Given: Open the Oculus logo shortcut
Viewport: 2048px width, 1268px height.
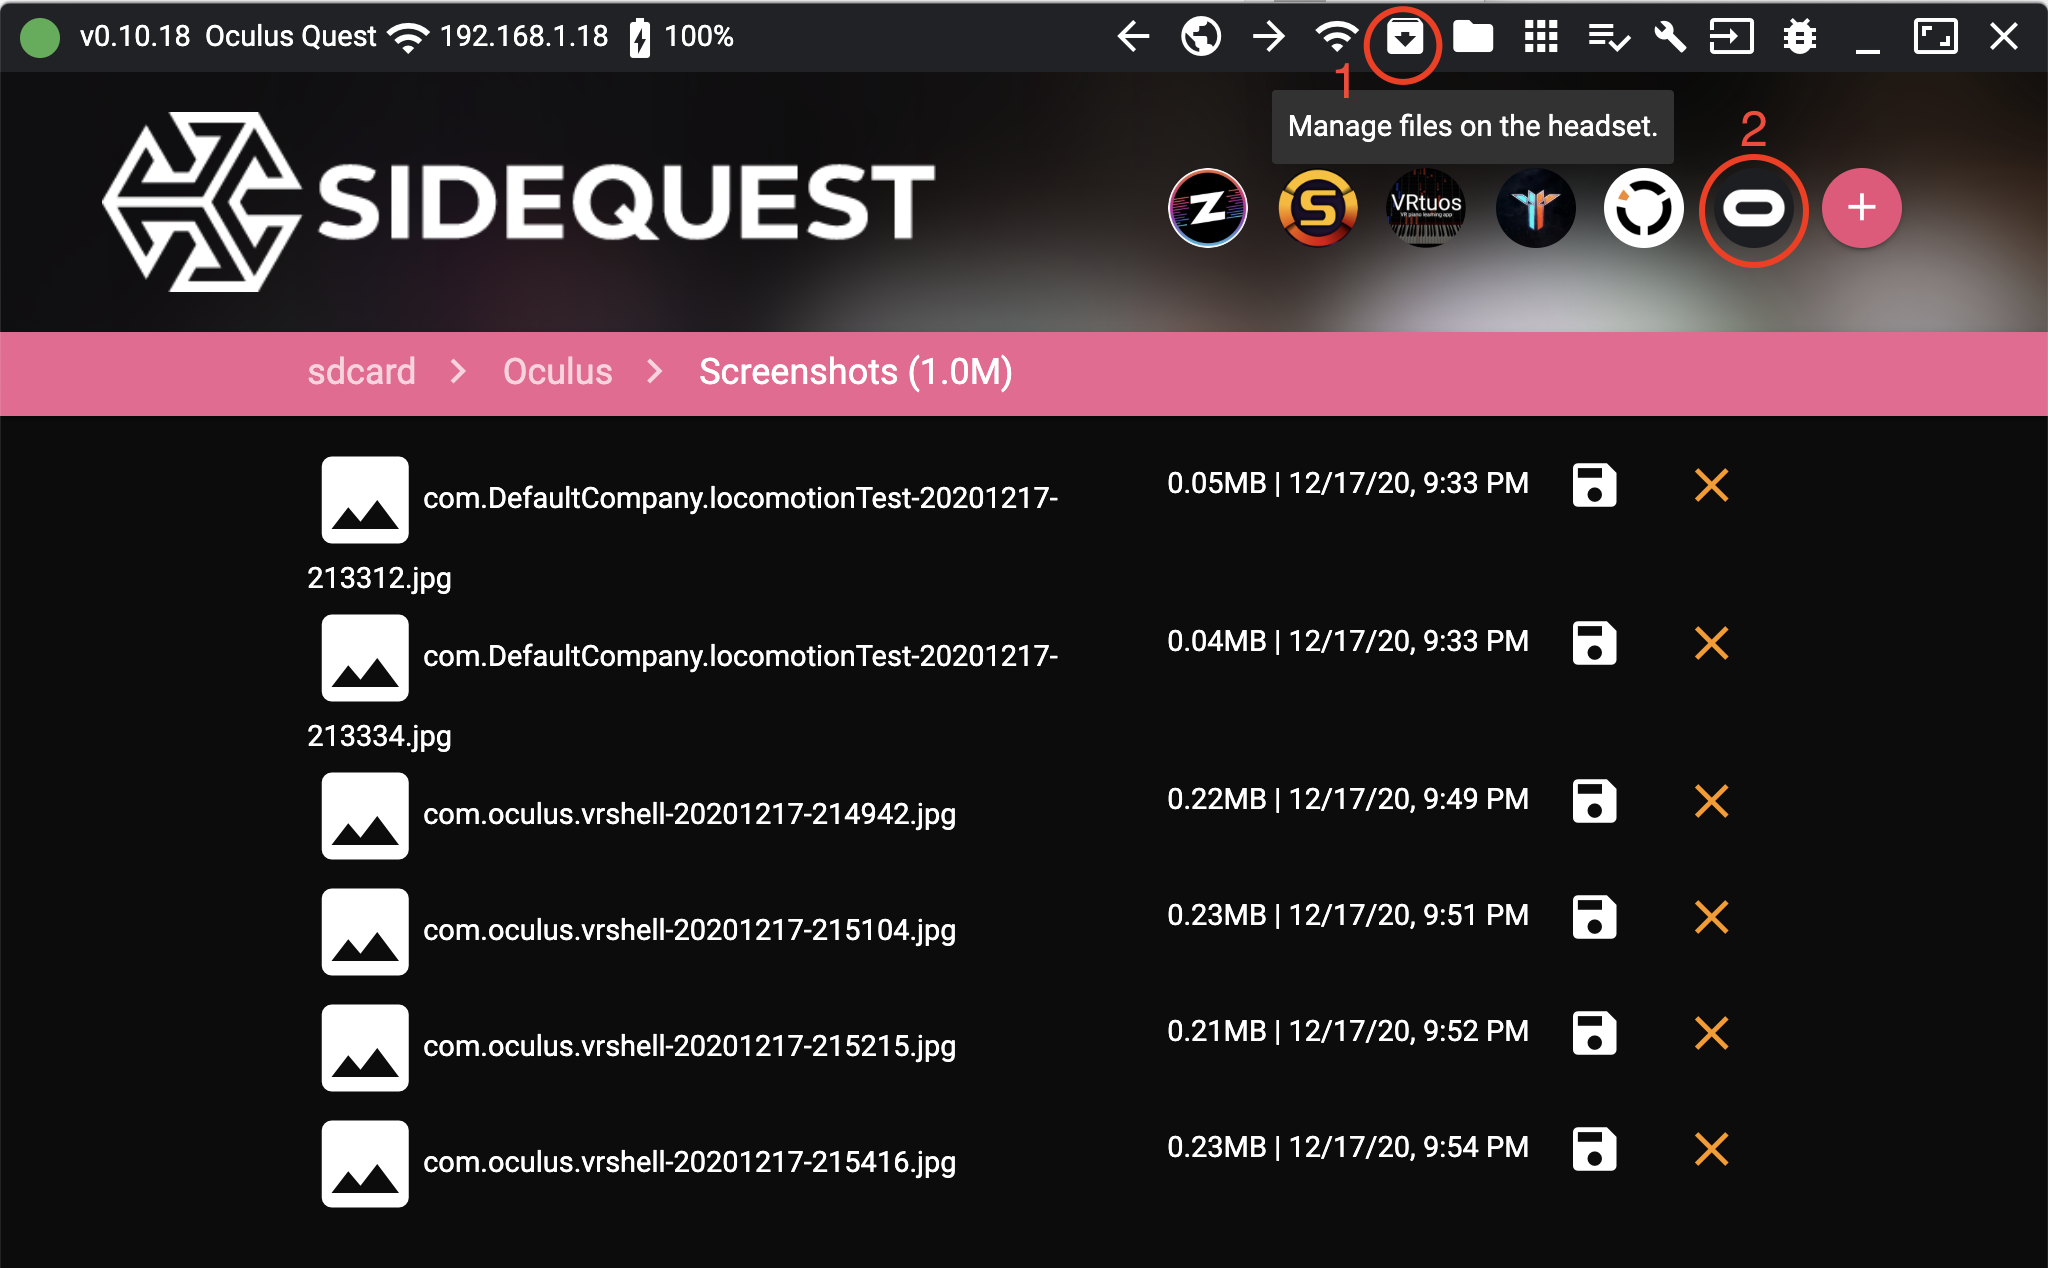Looking at the screenshot, I should [x=1753, y=208].
